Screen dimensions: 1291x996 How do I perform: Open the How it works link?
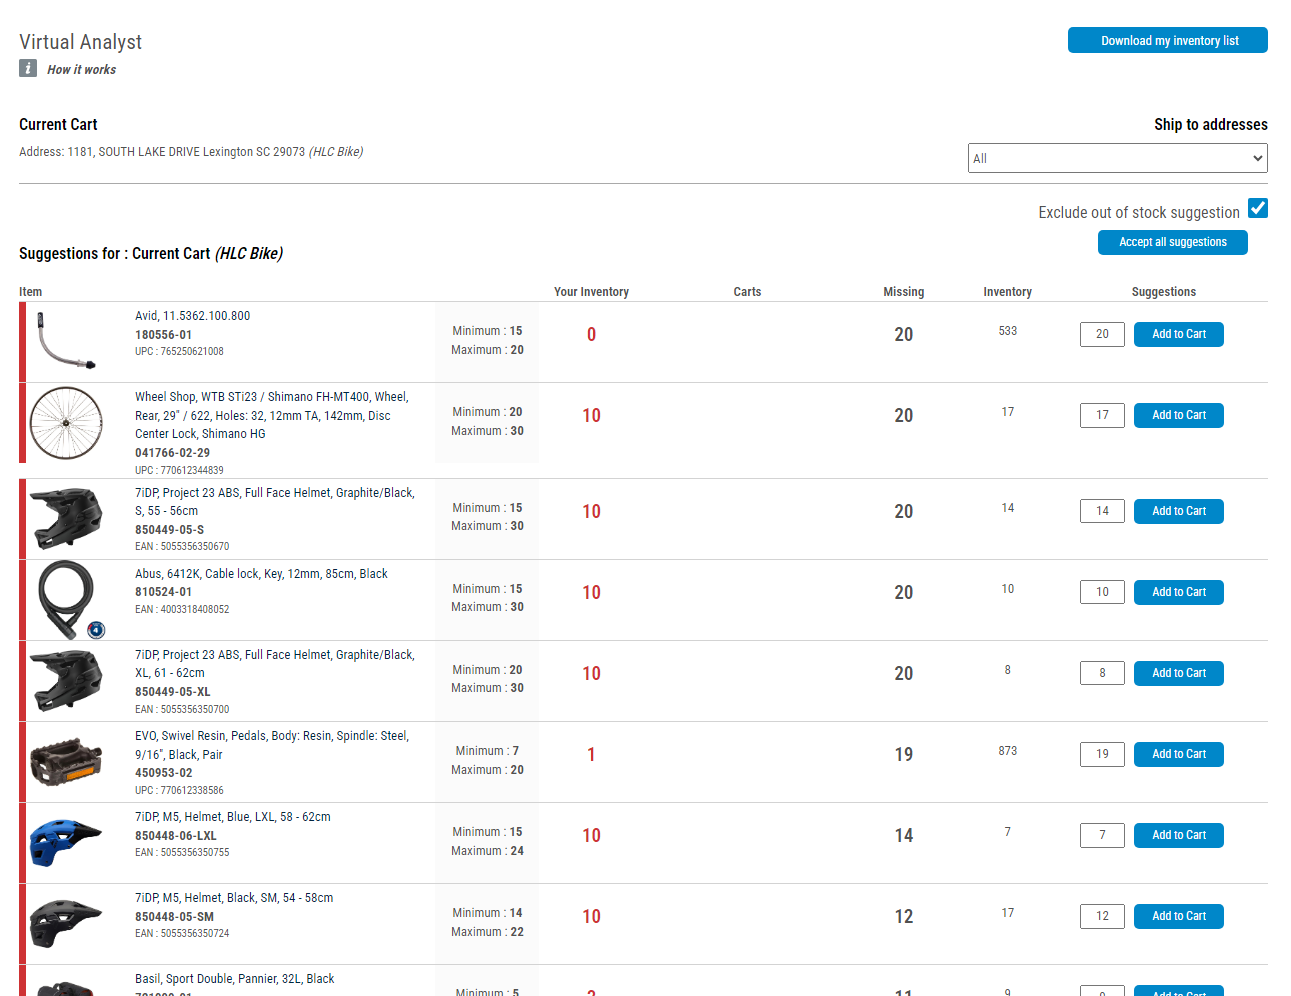point(81,70)
